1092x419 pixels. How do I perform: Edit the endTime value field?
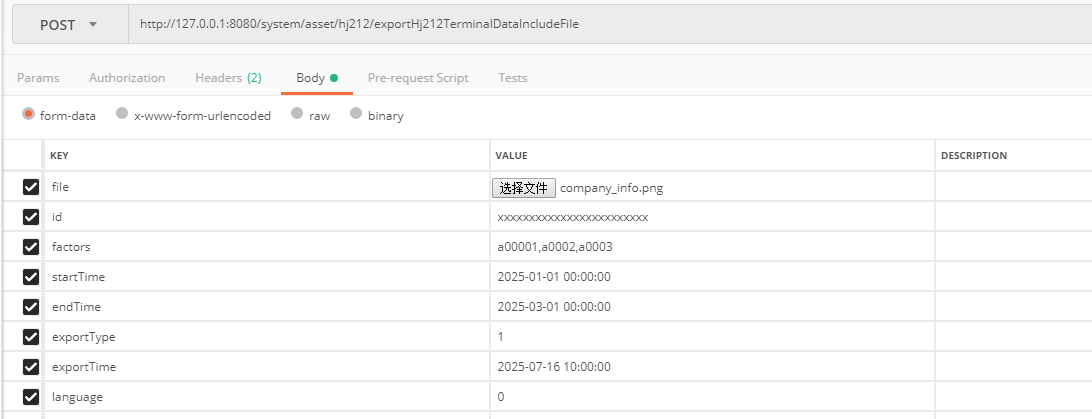tap(712, 307)
